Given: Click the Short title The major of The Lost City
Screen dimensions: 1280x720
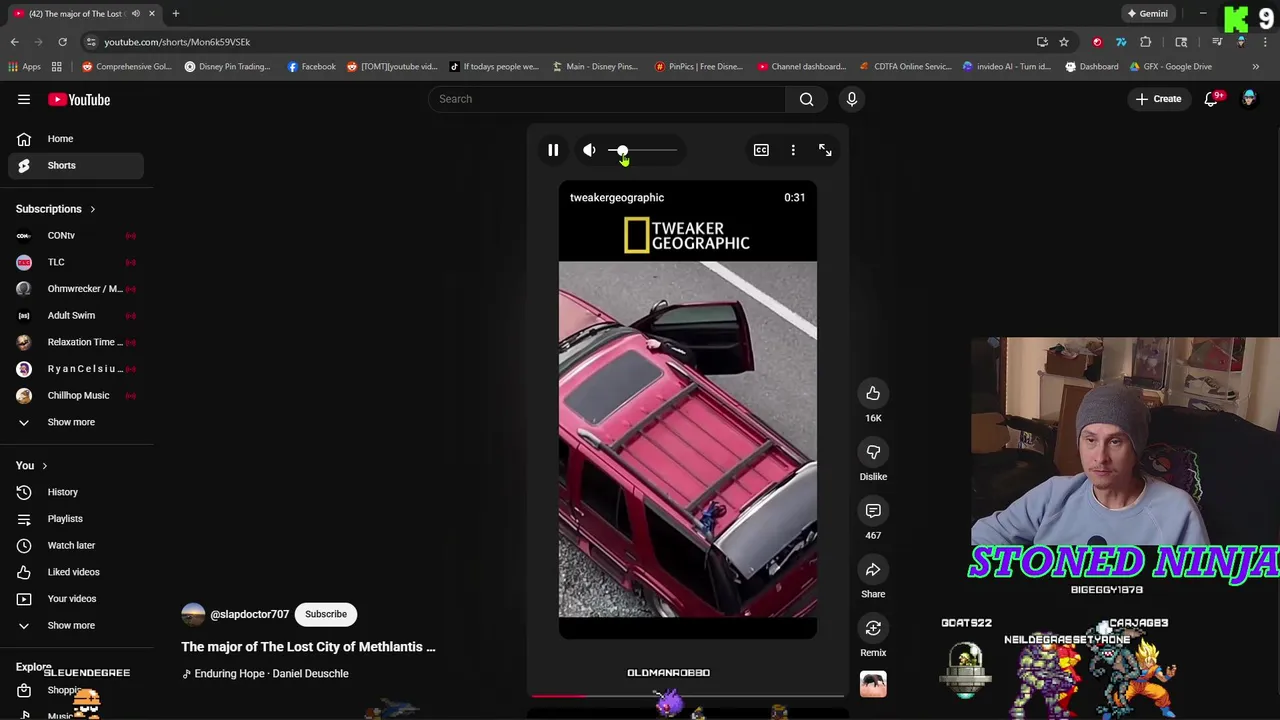Looking at the screenshot, I should (x=308, y=647).
